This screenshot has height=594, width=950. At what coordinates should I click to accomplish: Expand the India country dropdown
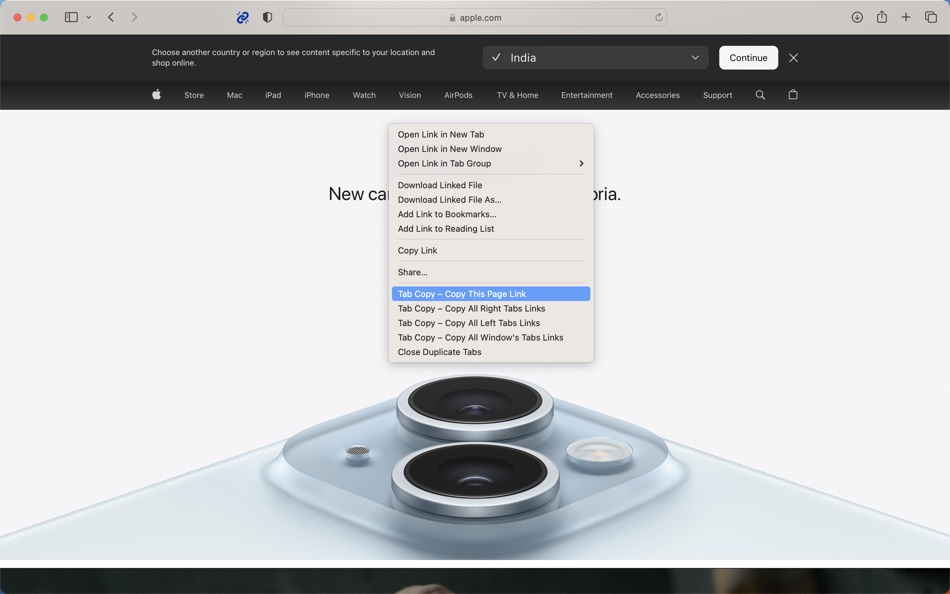pos(596,58)
